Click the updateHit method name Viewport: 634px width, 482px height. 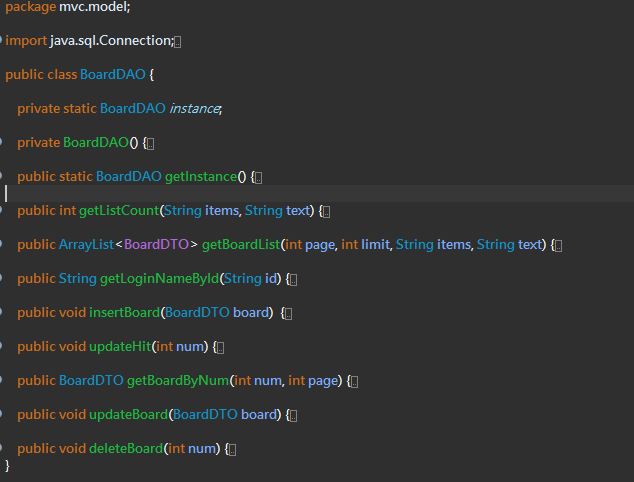click(x=120, y=346)
